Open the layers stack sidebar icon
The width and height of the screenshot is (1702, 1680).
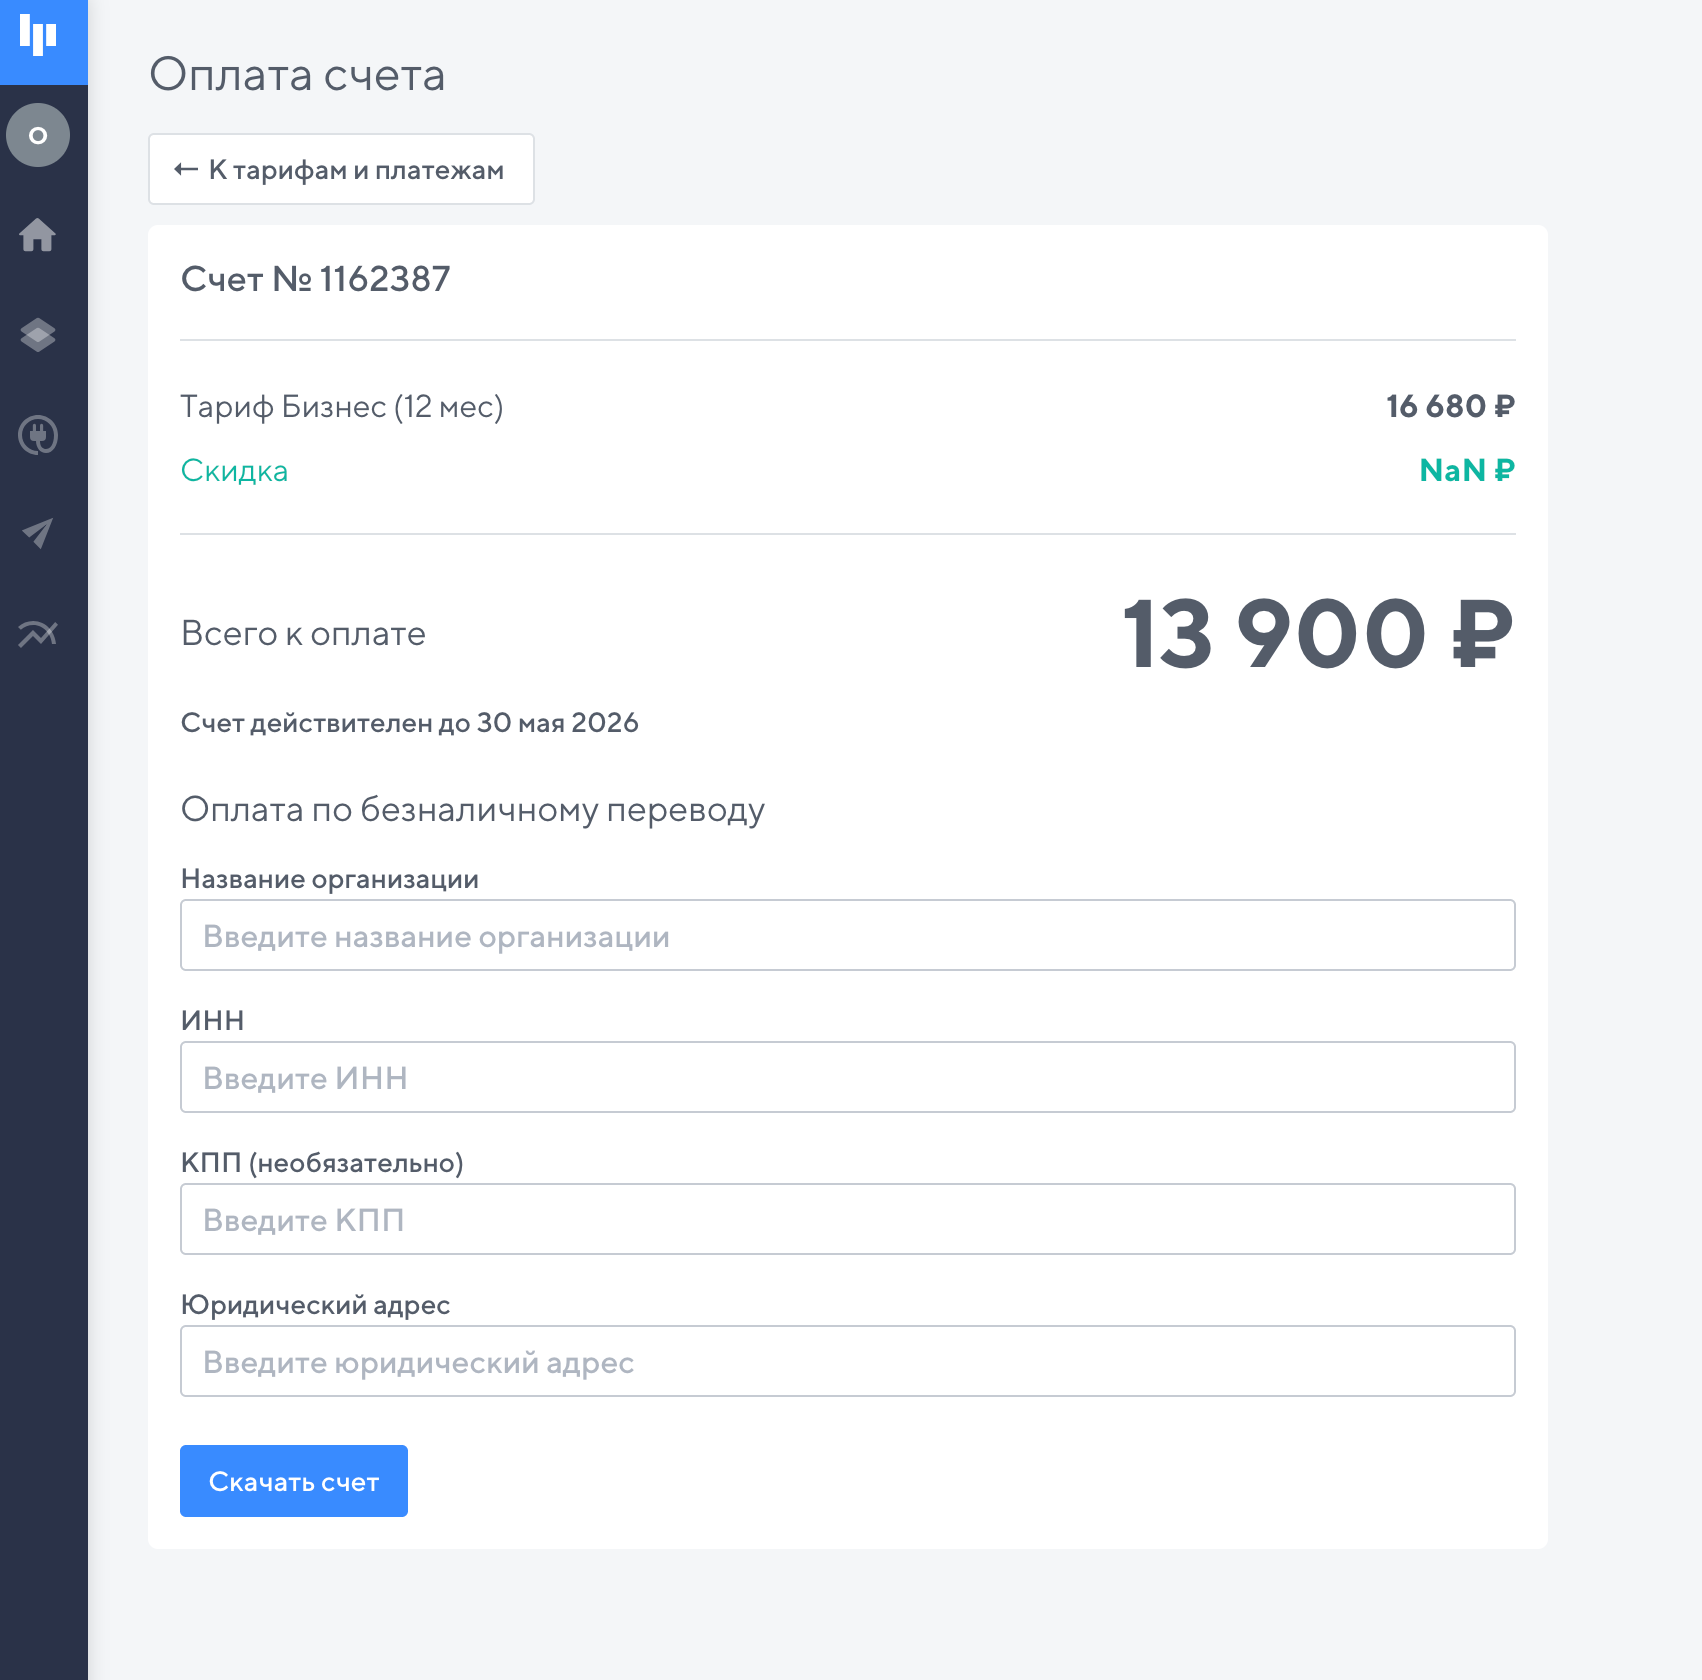[38, 335]
